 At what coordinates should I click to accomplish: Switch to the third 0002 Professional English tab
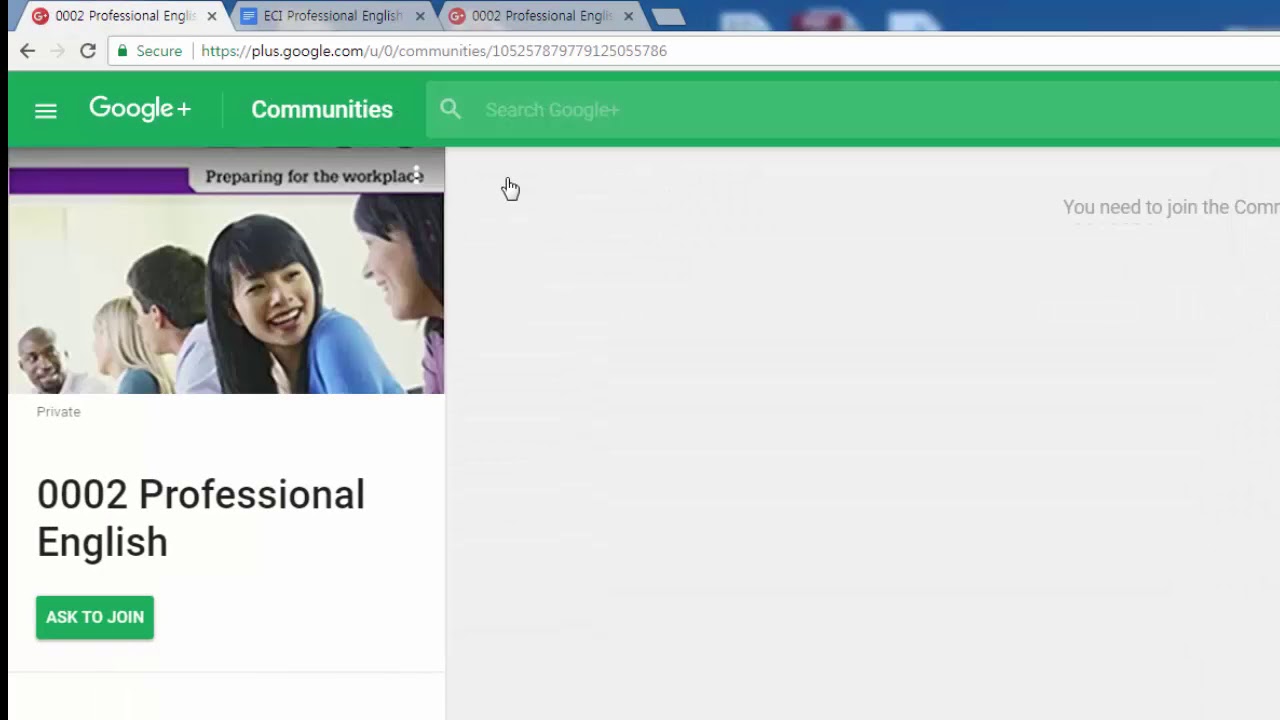click(x=541, y=16)
